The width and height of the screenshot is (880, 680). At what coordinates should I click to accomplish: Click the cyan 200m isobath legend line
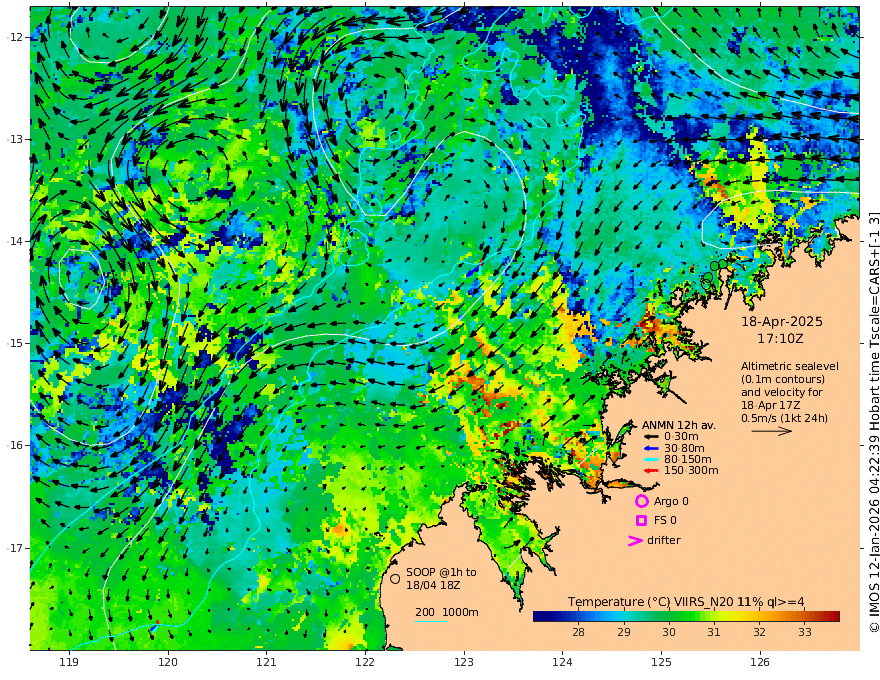(x=431, y=621)
